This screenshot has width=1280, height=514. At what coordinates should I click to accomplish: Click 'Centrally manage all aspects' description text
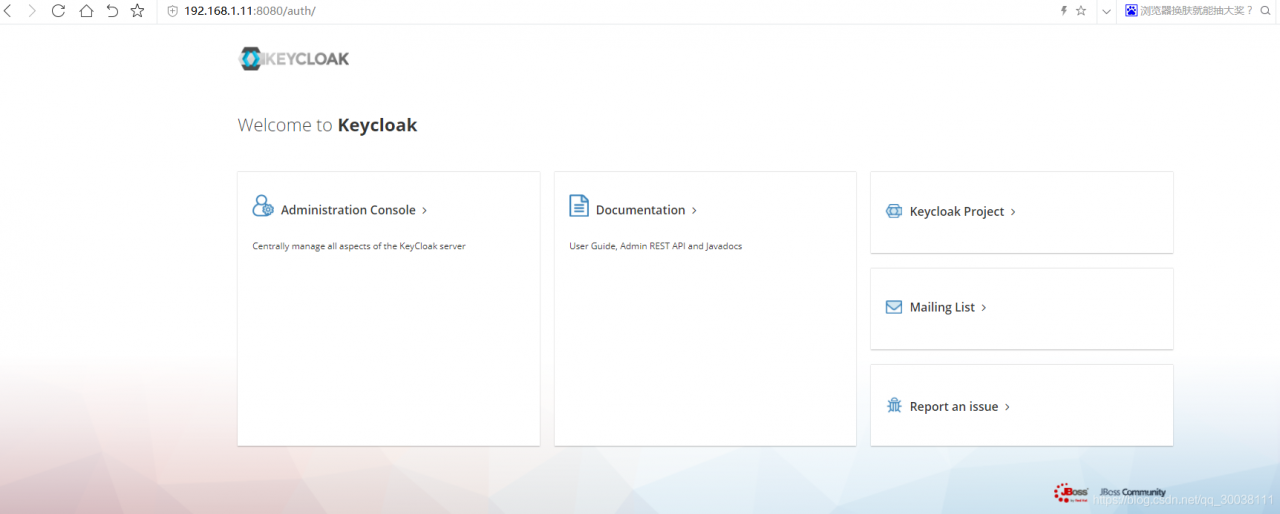359,246
